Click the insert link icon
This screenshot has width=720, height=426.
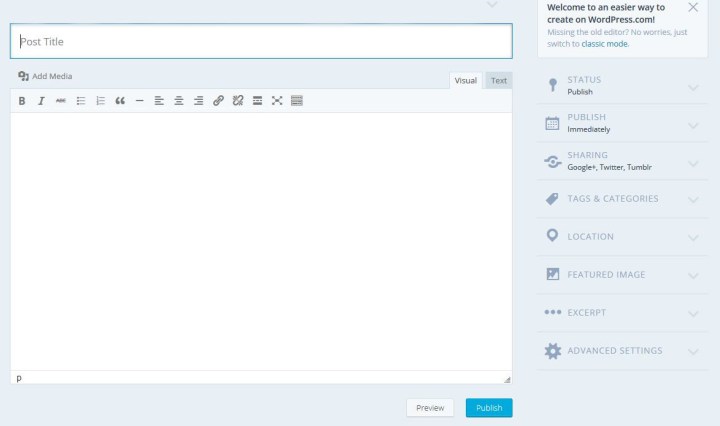218,101
